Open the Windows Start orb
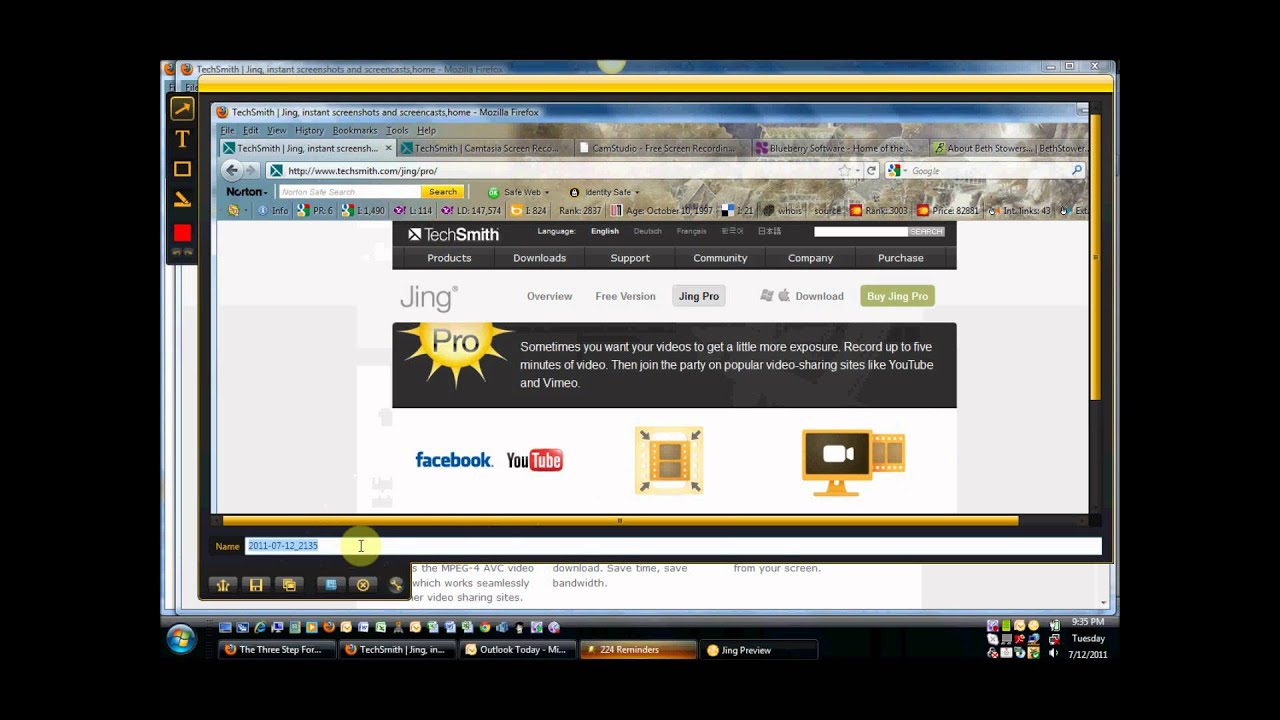 point(182,639)
